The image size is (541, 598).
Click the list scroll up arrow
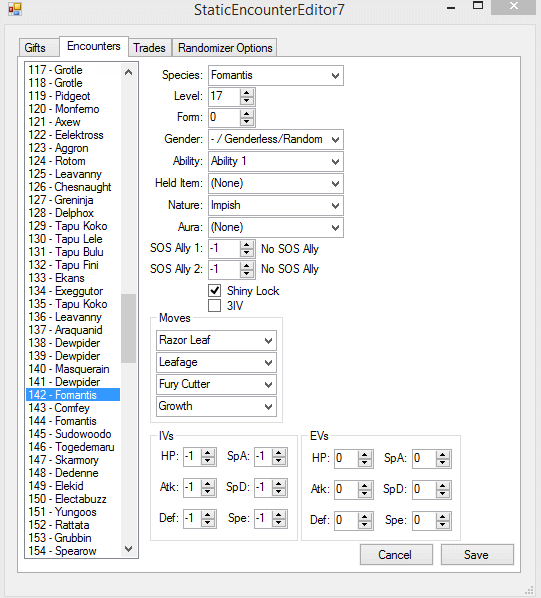pos(128,72)
